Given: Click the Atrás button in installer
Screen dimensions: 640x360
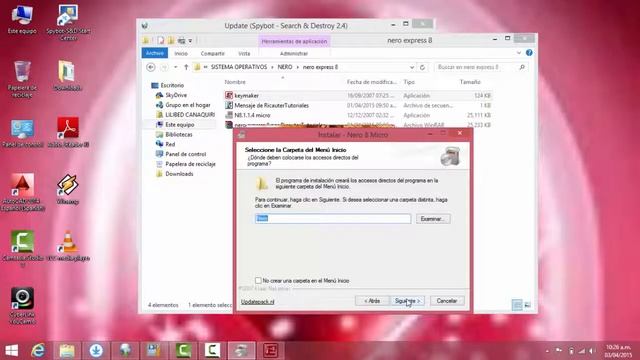Looking at the screenshot, I should click(372, 301).
